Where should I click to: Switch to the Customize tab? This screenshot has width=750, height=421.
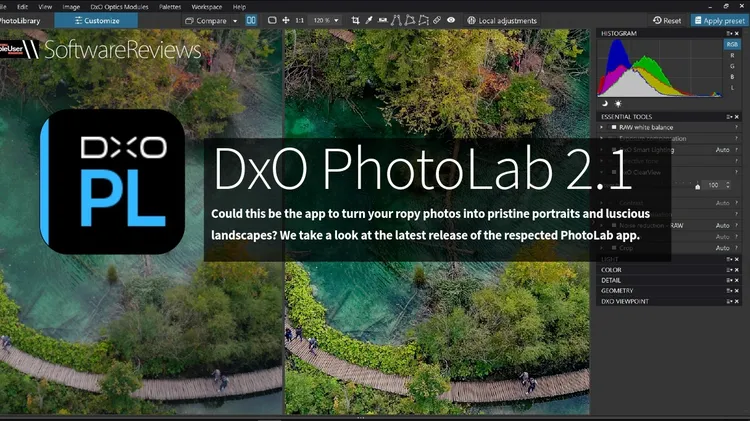point(96,21)
